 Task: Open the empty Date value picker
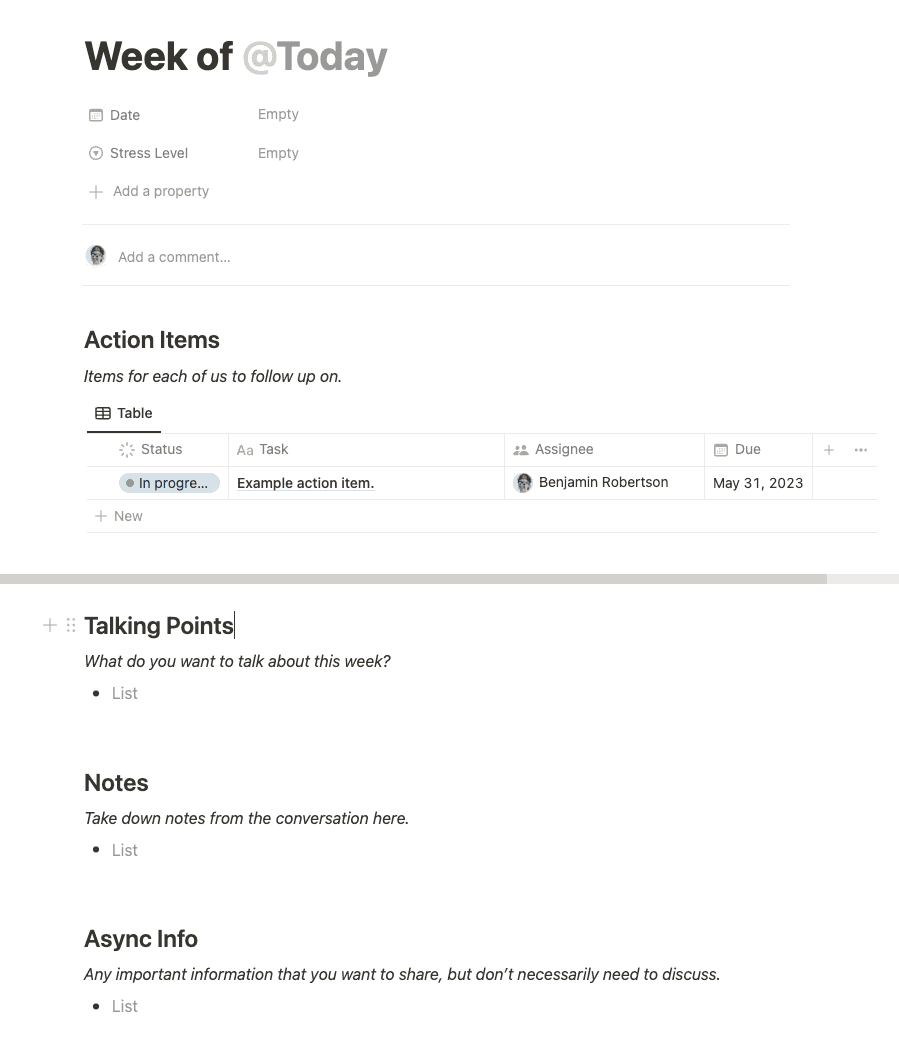point(278,114)
